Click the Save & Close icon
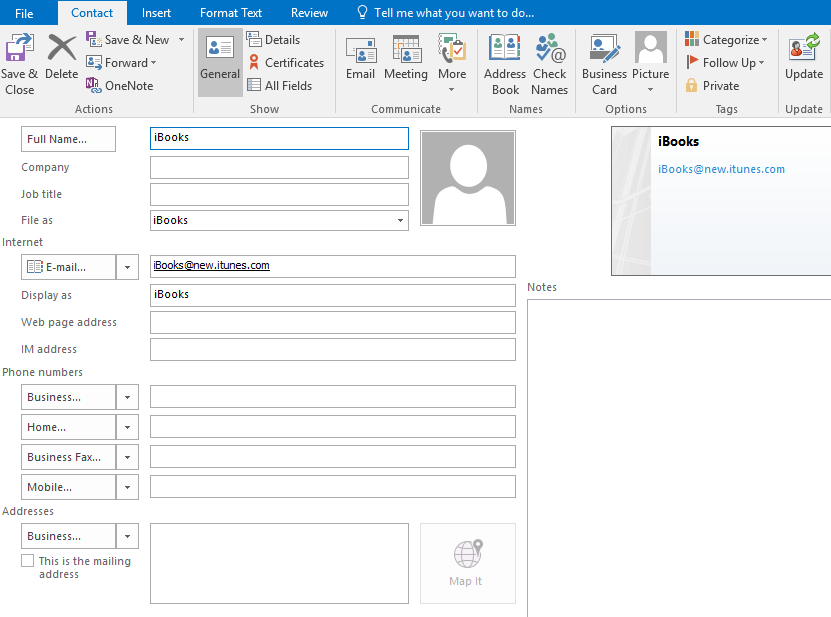This screenshot has width=831, height=617. coord(20,47)
